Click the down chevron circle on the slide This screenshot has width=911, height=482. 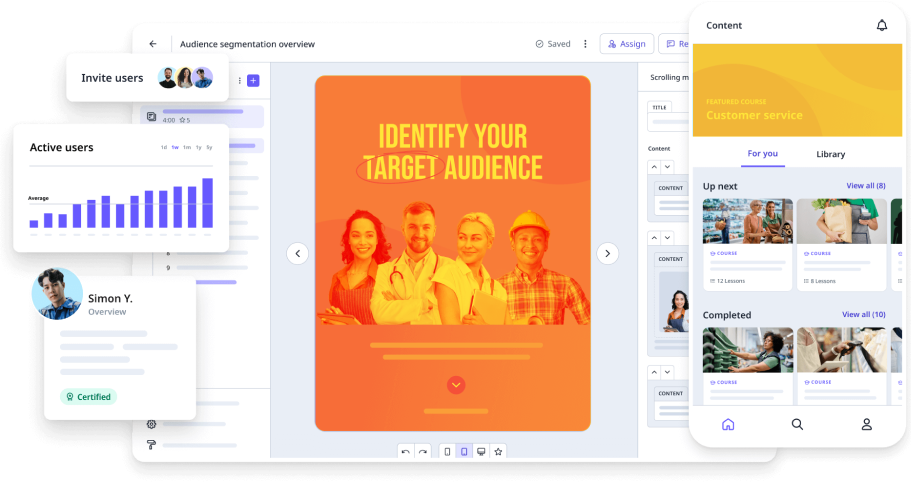[456, 384]
